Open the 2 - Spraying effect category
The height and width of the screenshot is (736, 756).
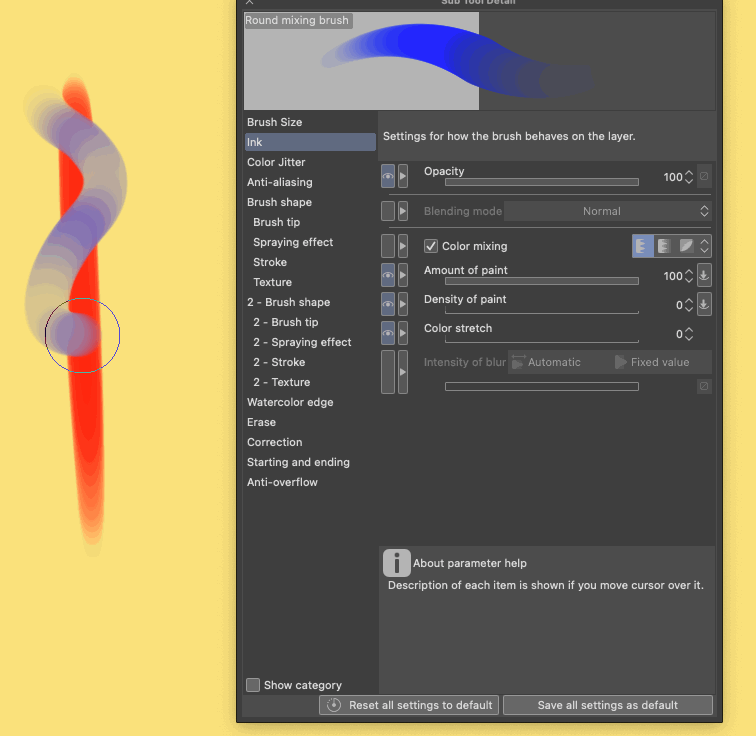click(310, 342)
